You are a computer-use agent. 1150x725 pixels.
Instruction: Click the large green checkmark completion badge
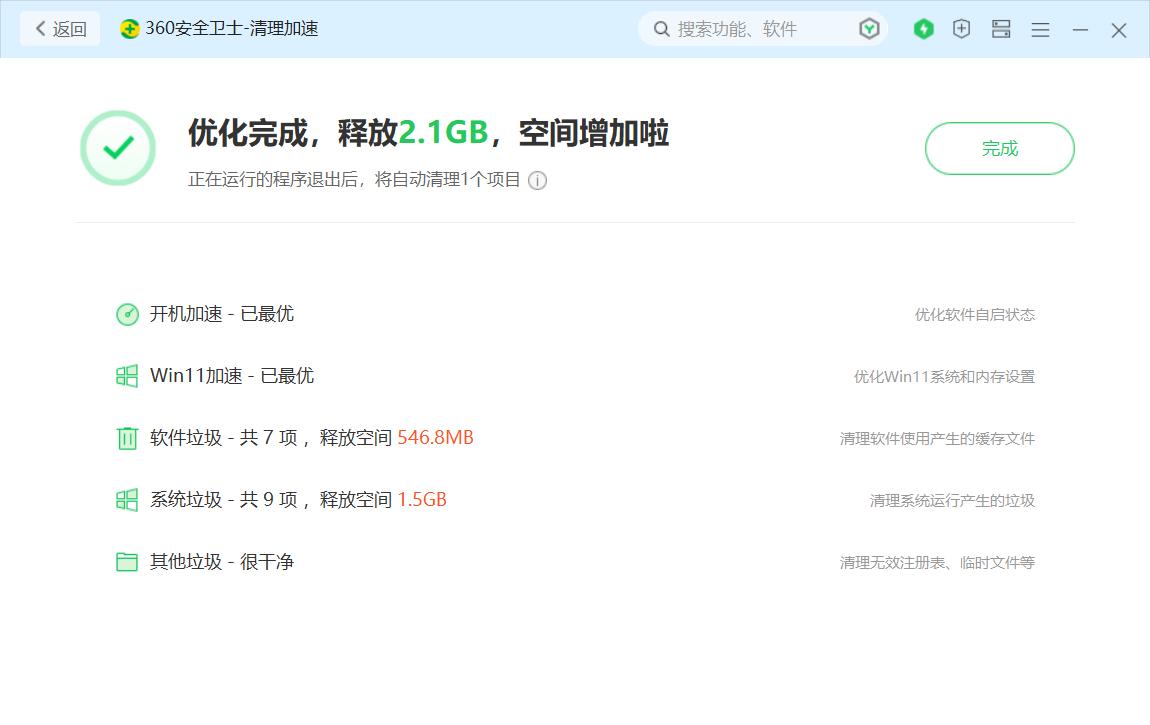[117, 147]
